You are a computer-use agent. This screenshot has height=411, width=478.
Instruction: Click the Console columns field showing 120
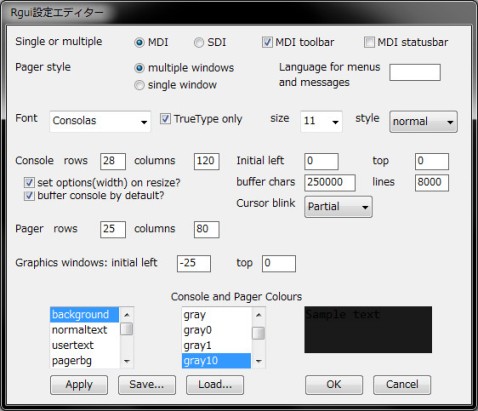click(207, 161)
